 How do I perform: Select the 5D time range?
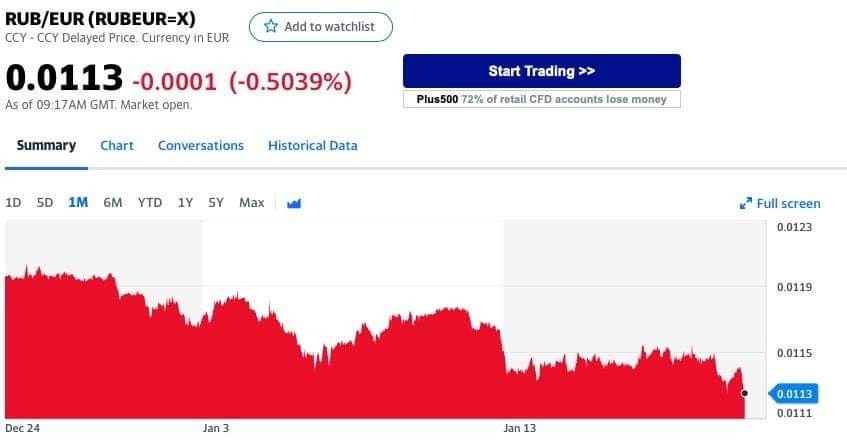45,203
